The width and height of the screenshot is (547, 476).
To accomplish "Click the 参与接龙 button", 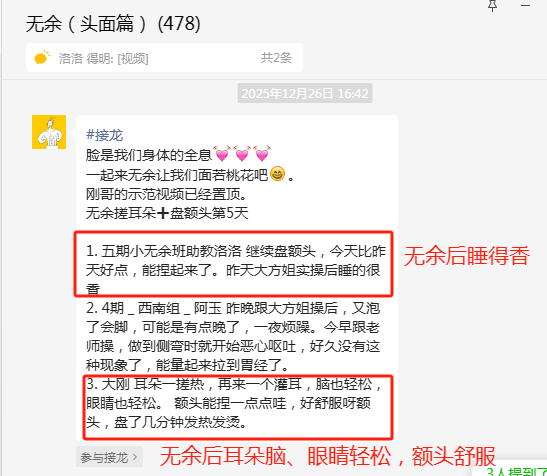I will coord(109,457).
